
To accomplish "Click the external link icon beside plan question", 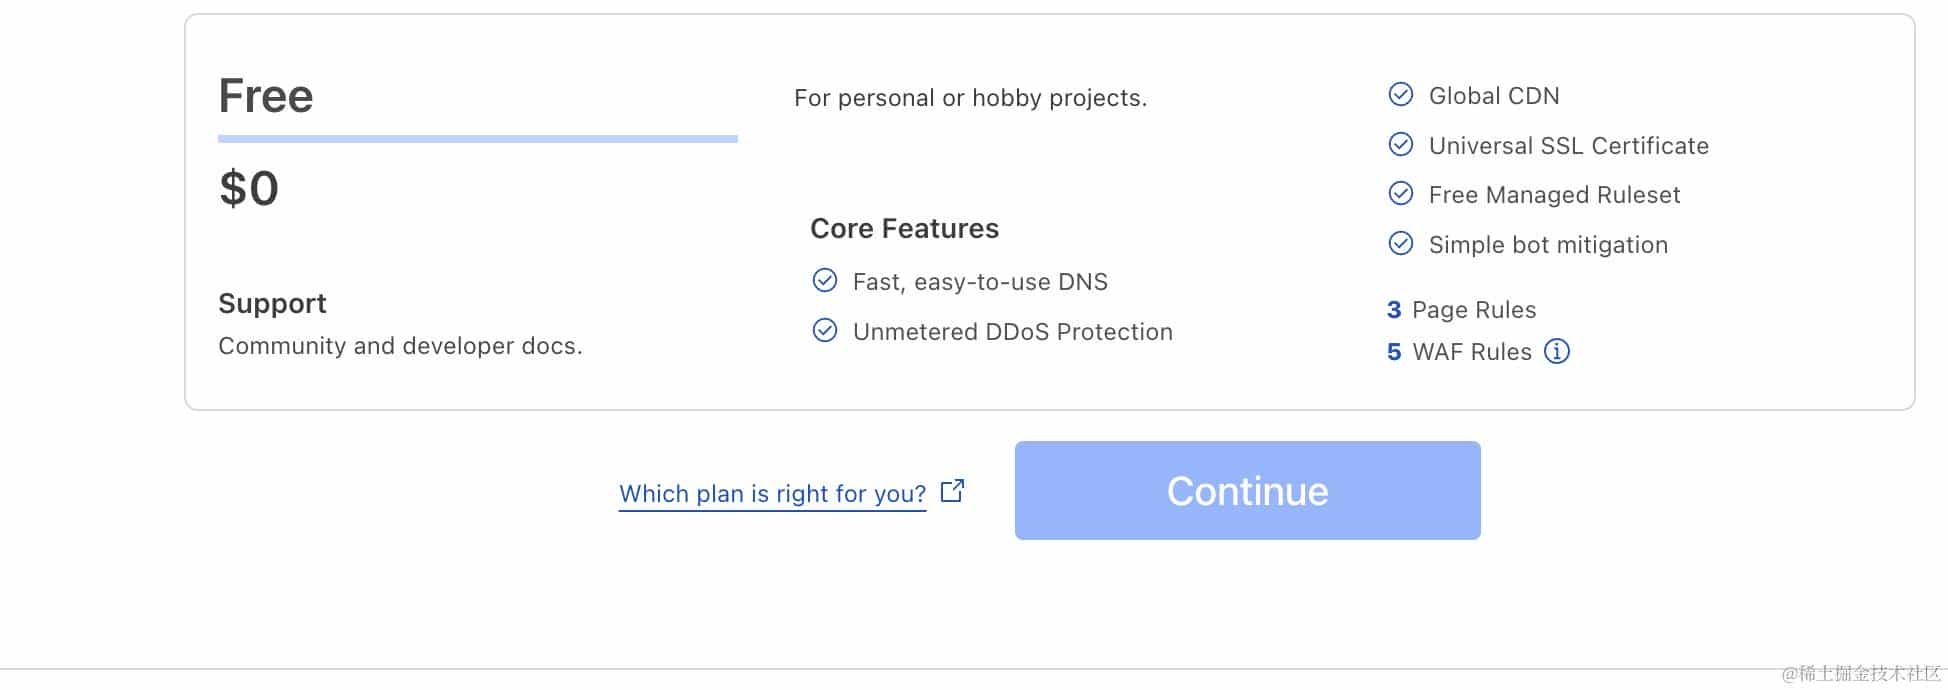I will click(953, 491).
